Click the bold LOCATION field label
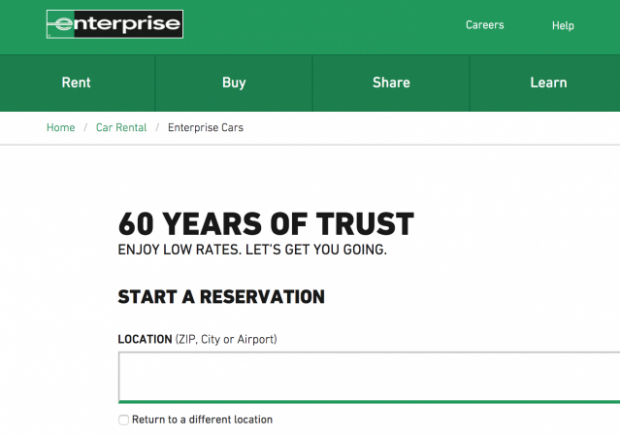Viewport: 620px width, 437px height. [145, 340]
